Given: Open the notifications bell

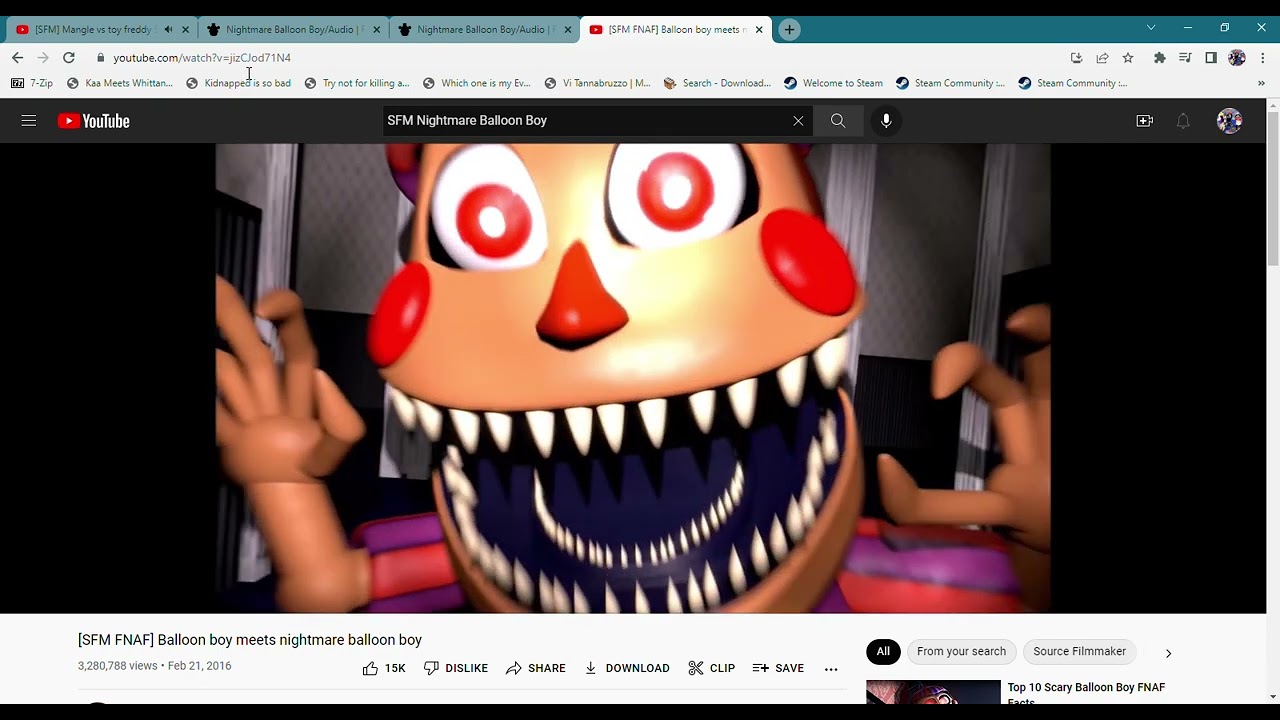Looking at the screenshot, I should click(1183, 121).
